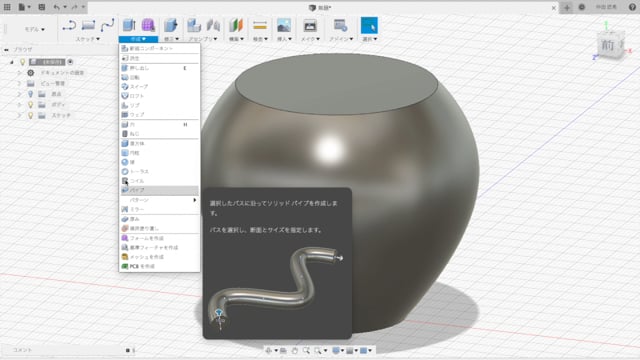Click the Measure ruler icon in the toolbar
This screenshot has height=360, width=640.
[260, 25]
